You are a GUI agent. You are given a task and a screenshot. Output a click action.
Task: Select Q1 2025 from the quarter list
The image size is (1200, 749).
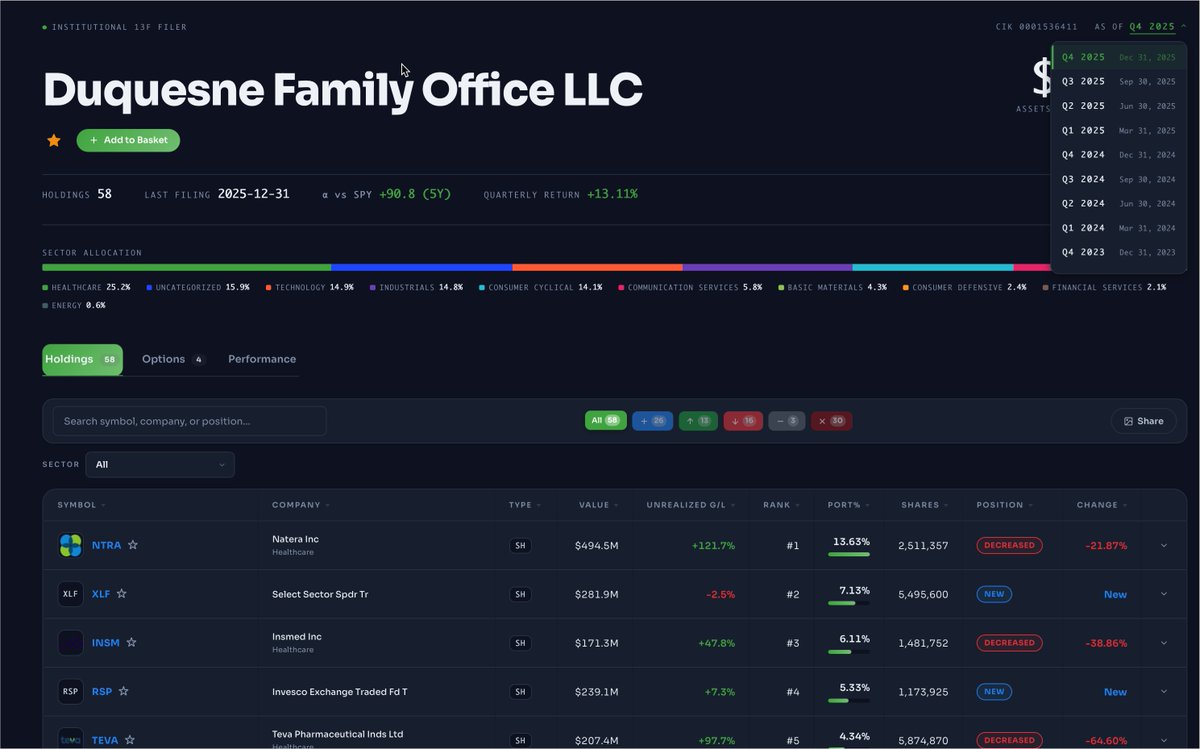point(1118,130)
